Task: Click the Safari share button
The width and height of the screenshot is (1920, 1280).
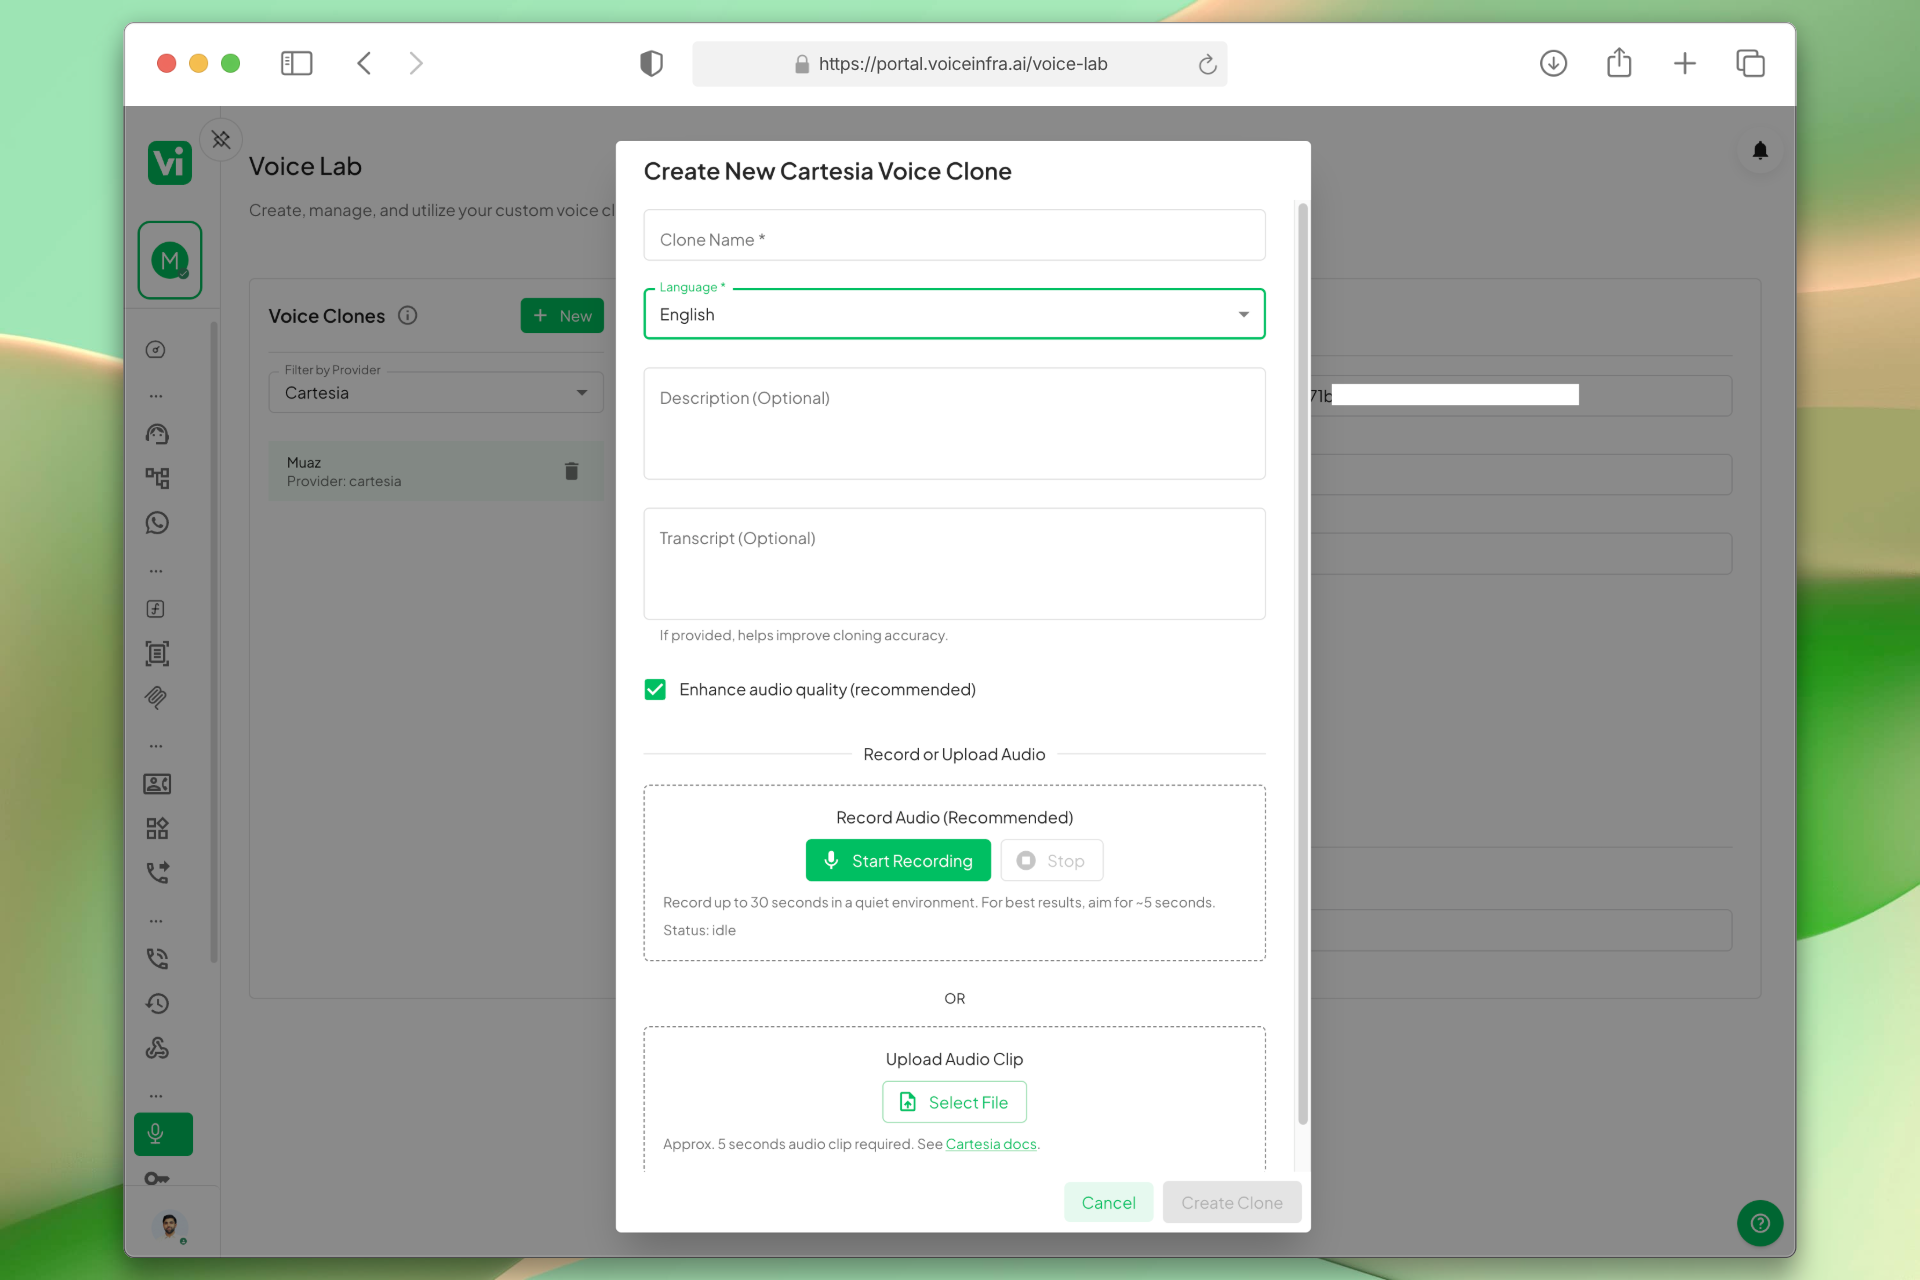Action: [1619, 63]
